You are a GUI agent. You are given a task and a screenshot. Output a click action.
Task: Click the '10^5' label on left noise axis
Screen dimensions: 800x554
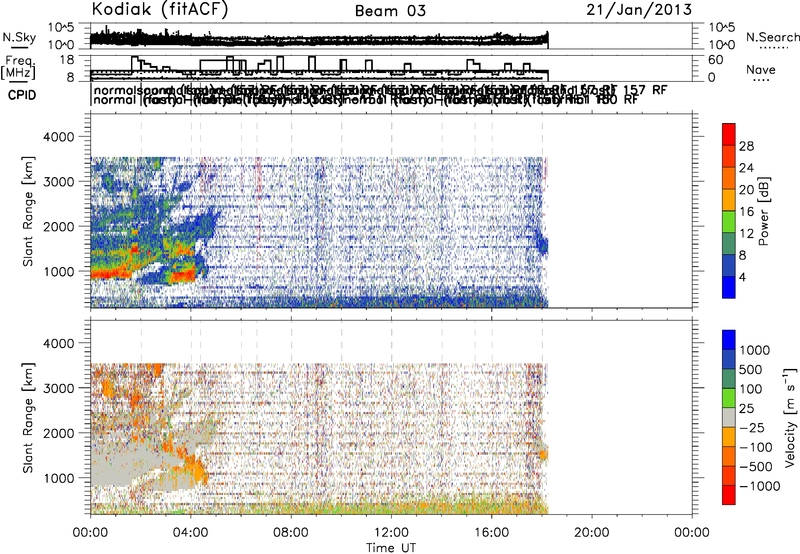61,27
